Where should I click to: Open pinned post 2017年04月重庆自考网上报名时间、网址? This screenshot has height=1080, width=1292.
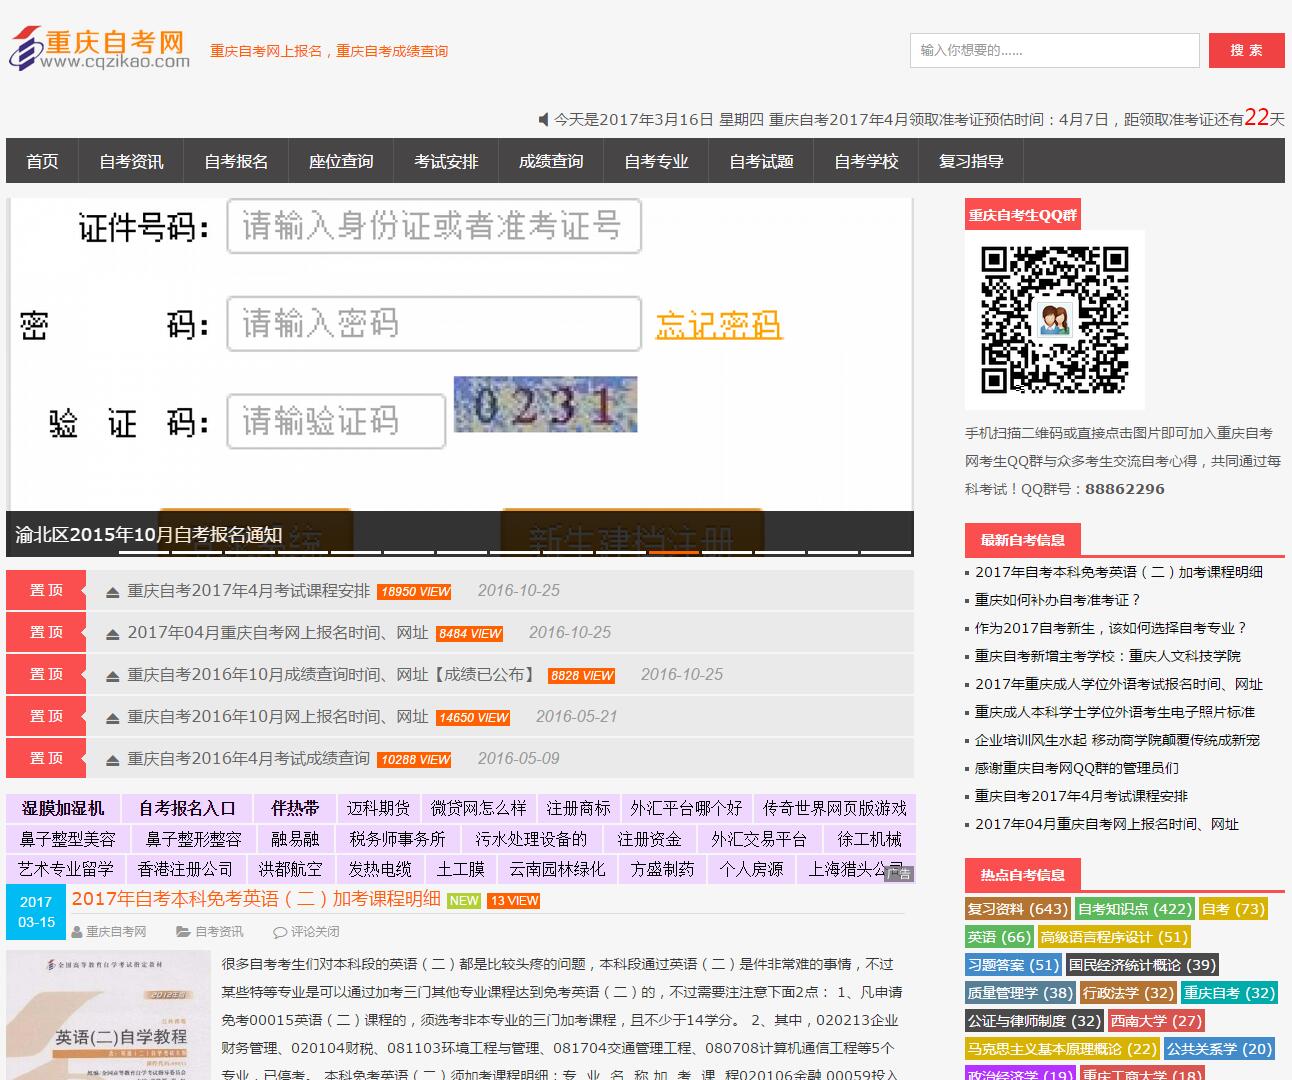click(x=277, y=633)
